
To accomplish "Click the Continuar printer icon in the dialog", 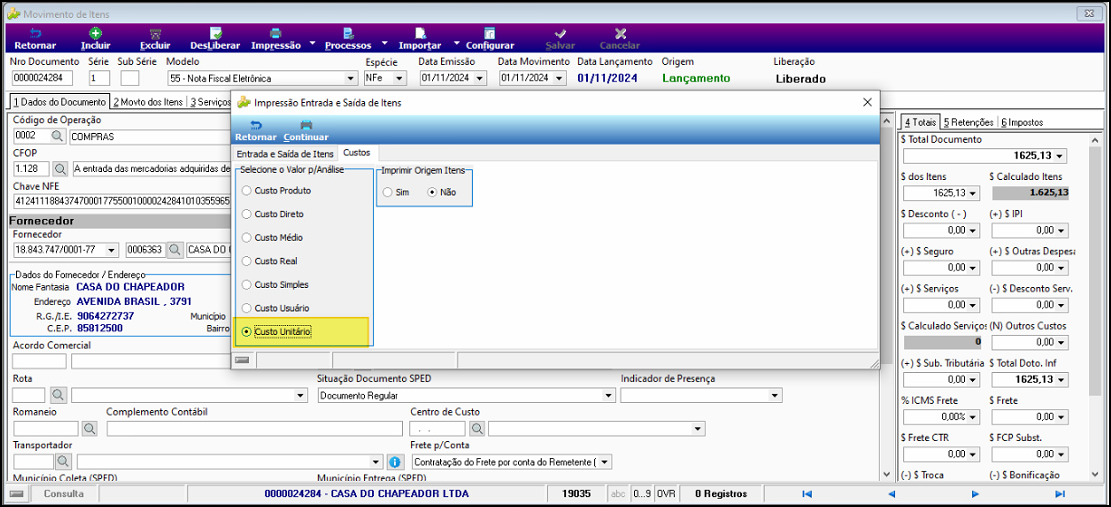I will pyautogui.click(x=306, y=125).
